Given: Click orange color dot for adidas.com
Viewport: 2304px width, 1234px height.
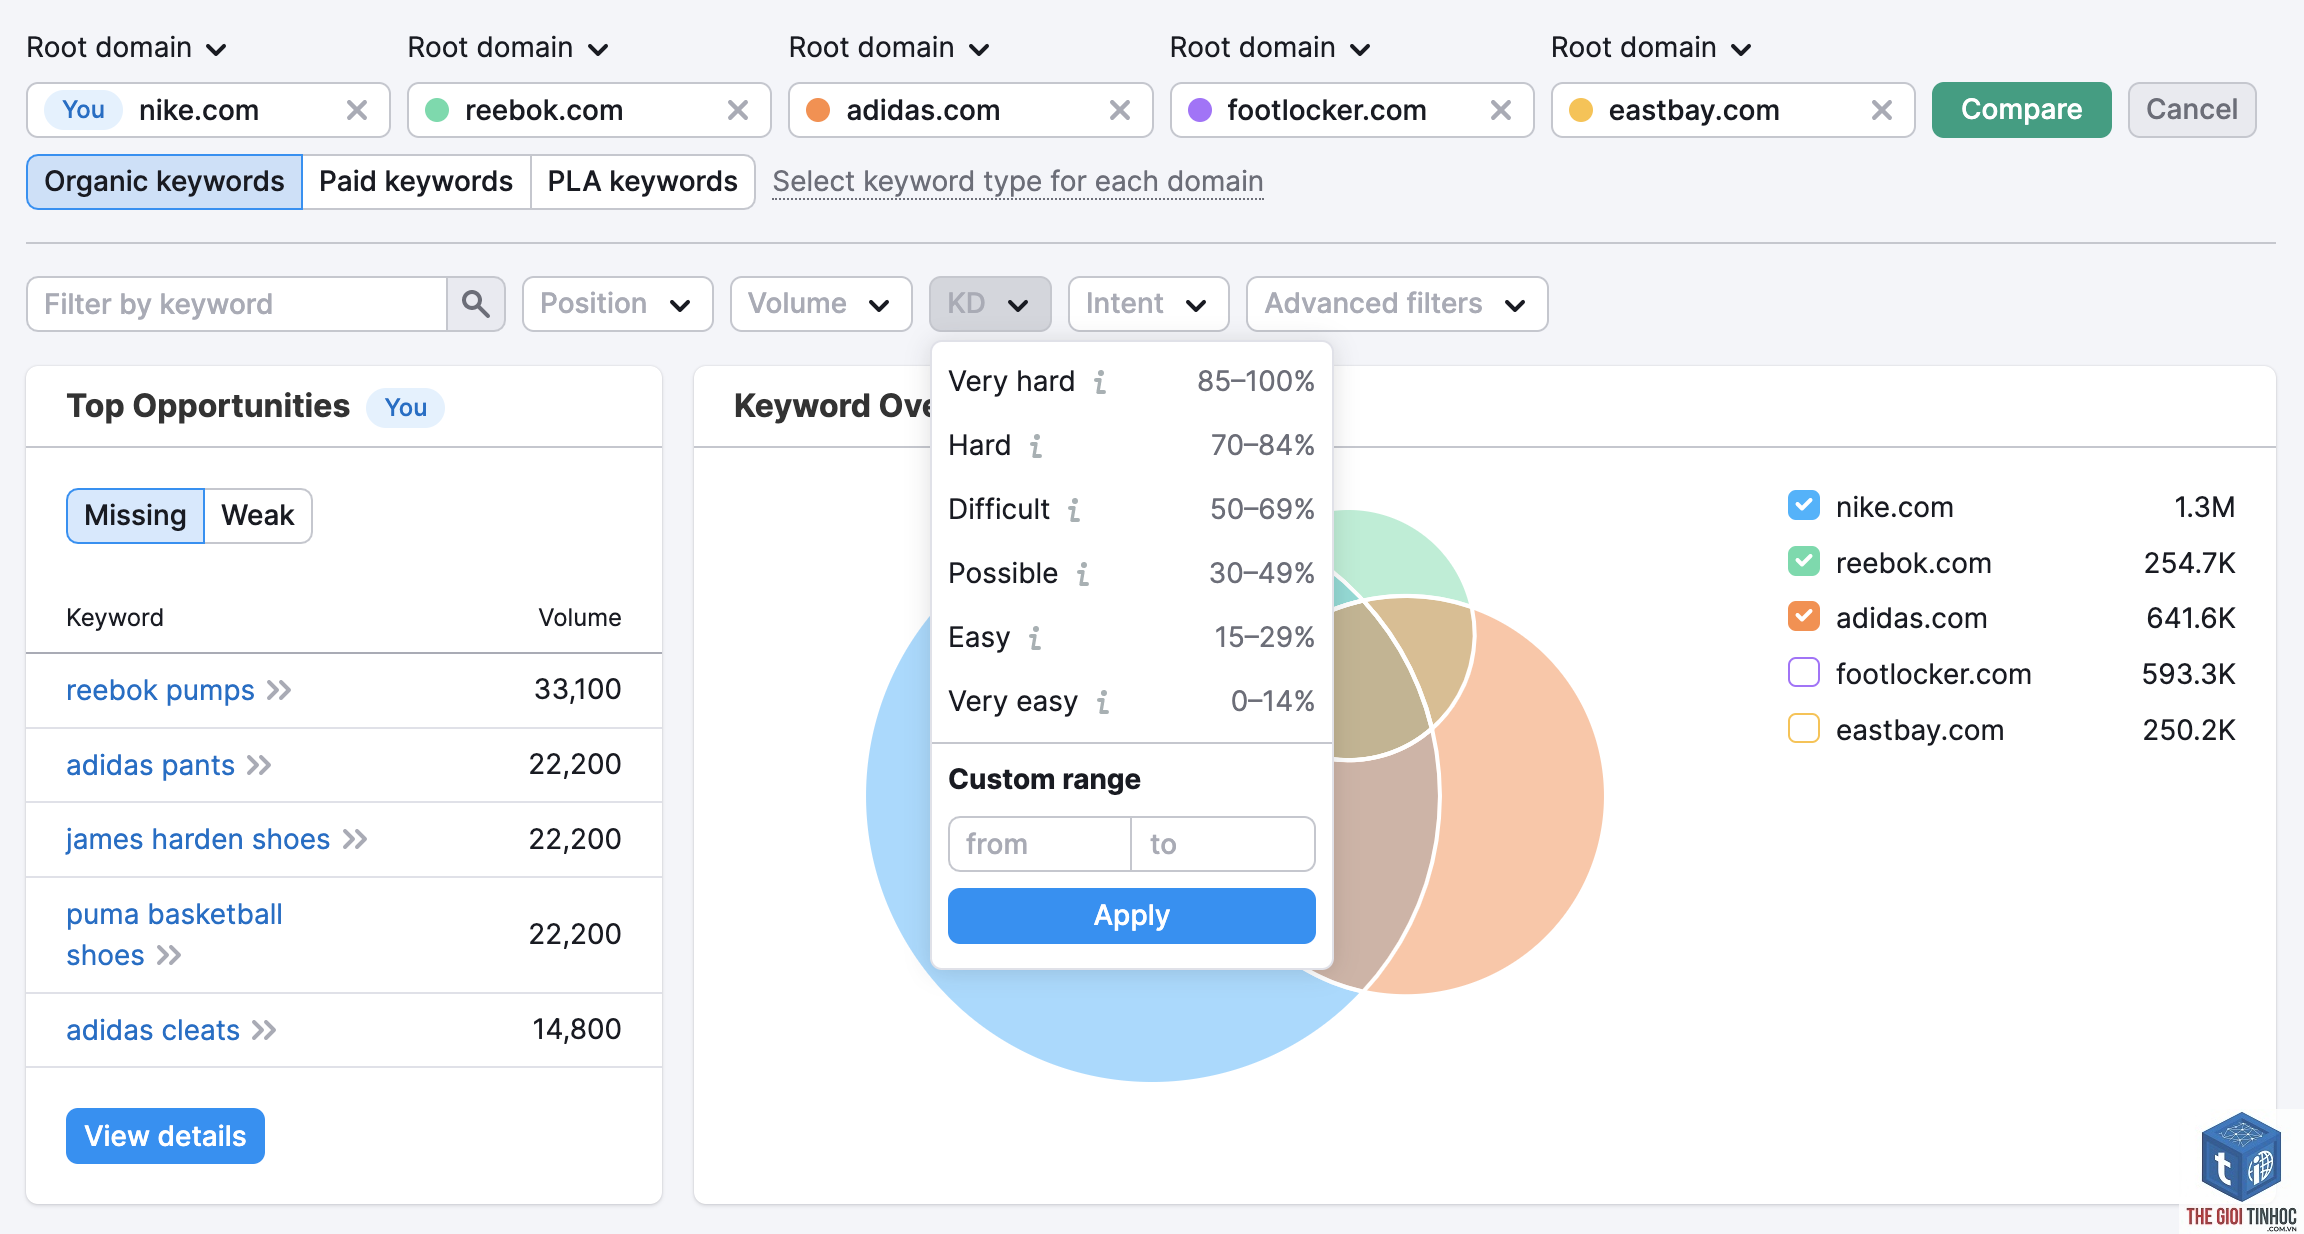Looking at the screenshot, I should 818,110.
